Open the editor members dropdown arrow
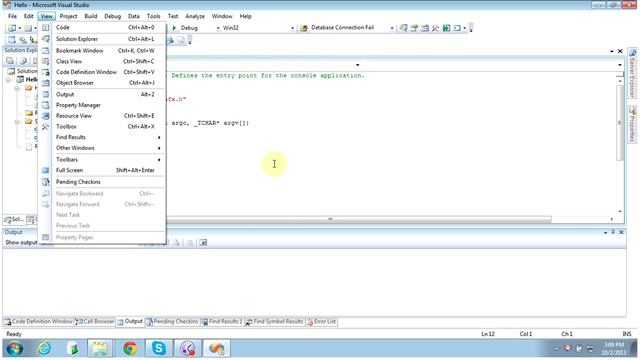The height and width of the screenshot is (360, 640). (620, 65)
